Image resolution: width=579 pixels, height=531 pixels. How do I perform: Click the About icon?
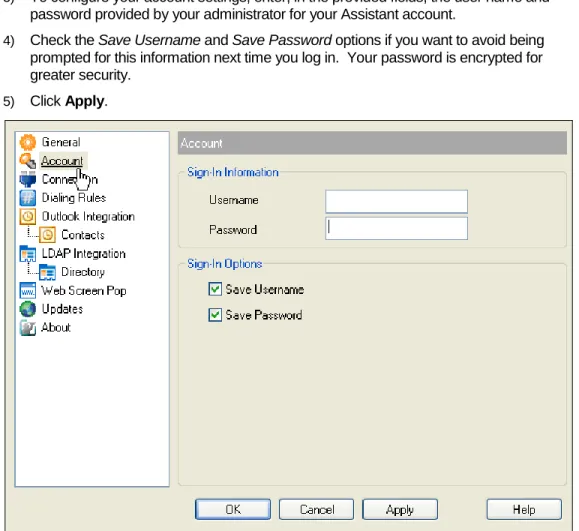point(28,328)
